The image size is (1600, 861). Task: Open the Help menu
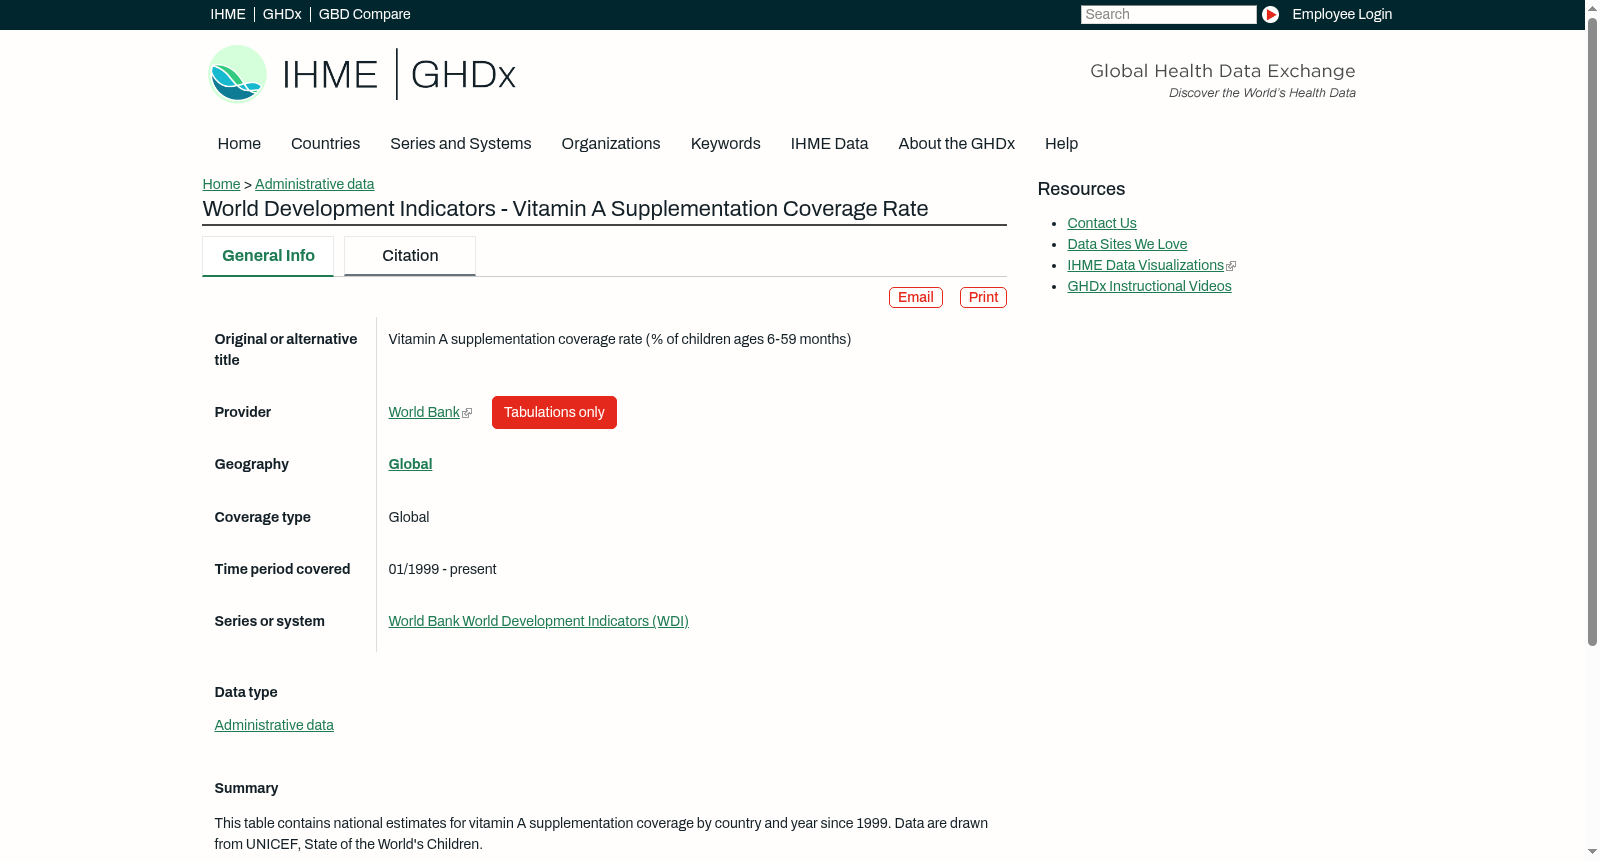1062,144
